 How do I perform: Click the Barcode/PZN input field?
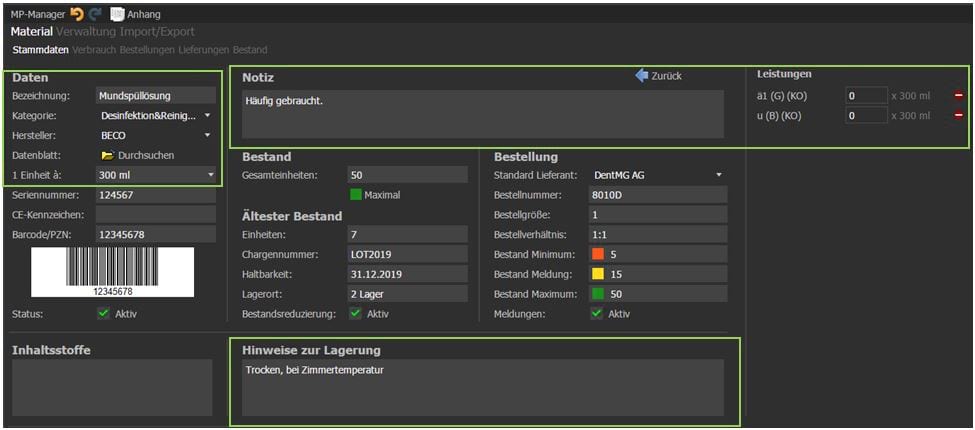(155, 234)
